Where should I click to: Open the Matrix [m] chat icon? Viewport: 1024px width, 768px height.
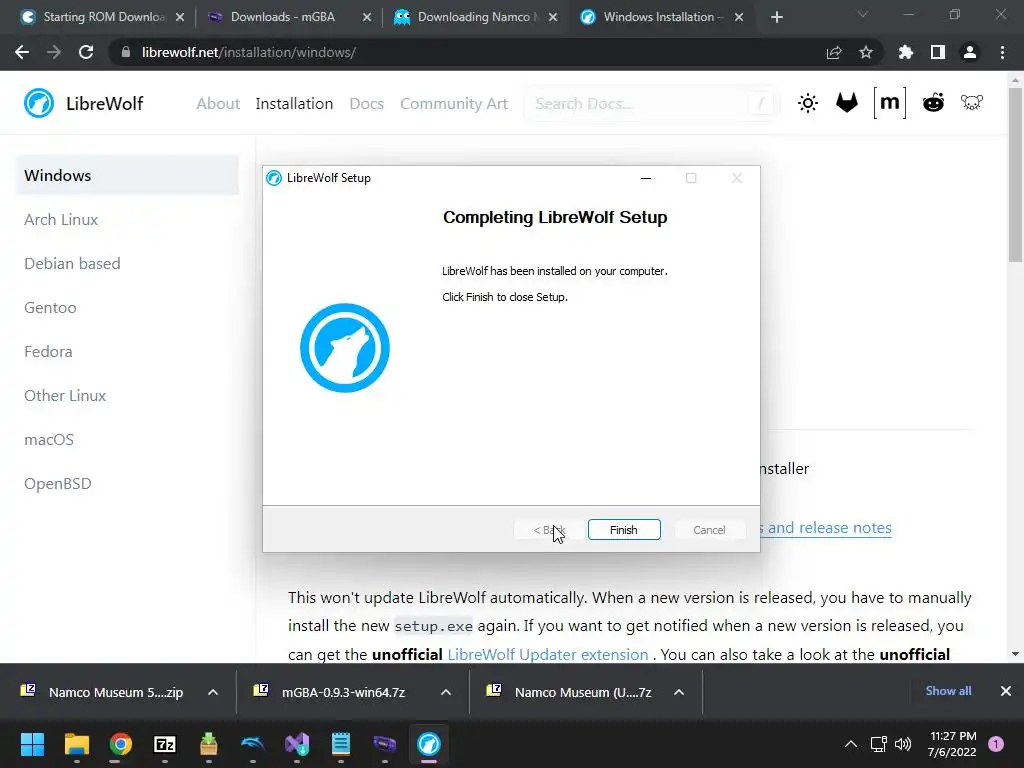coord(889,103)
